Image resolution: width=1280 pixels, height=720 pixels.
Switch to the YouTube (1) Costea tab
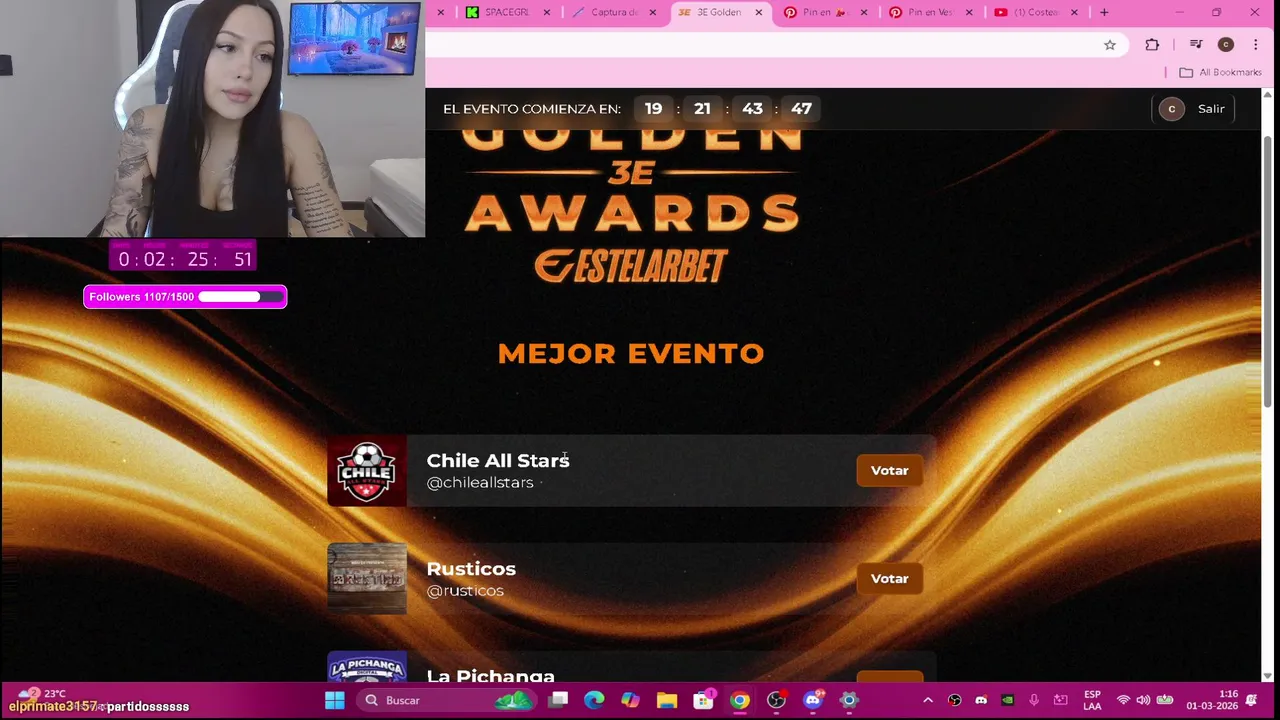1035,12
